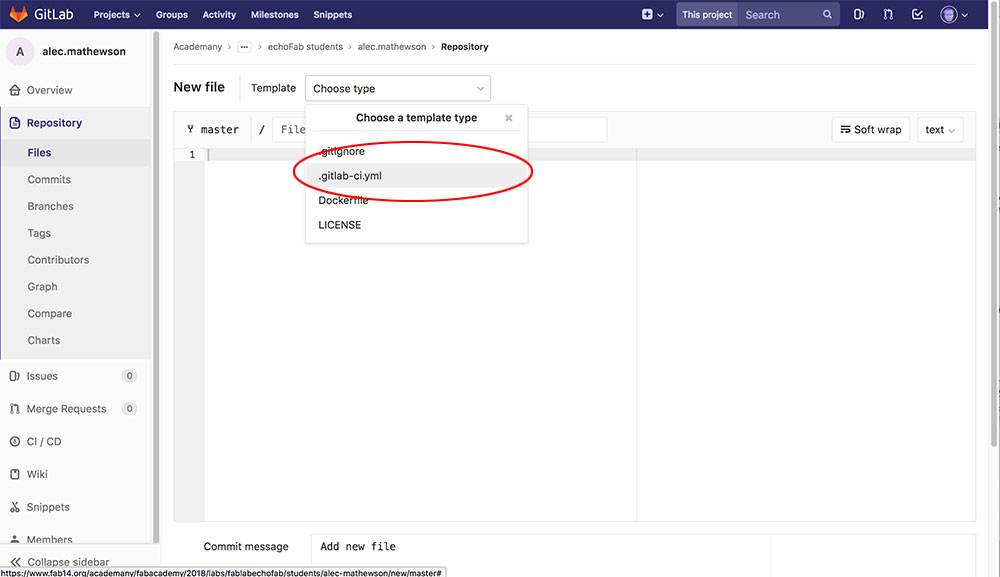Click the search magnifier icon
1000x577 pixels.
tap(827, 14)
